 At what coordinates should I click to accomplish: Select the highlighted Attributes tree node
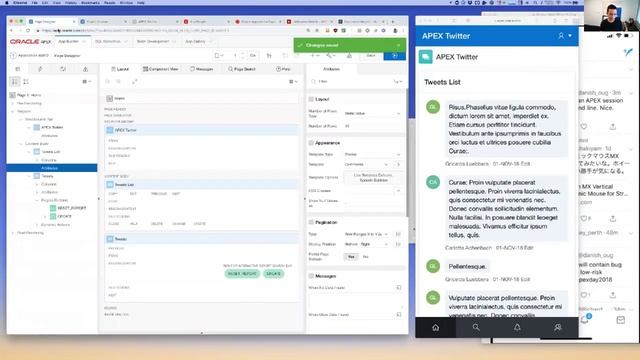(52, 168)
